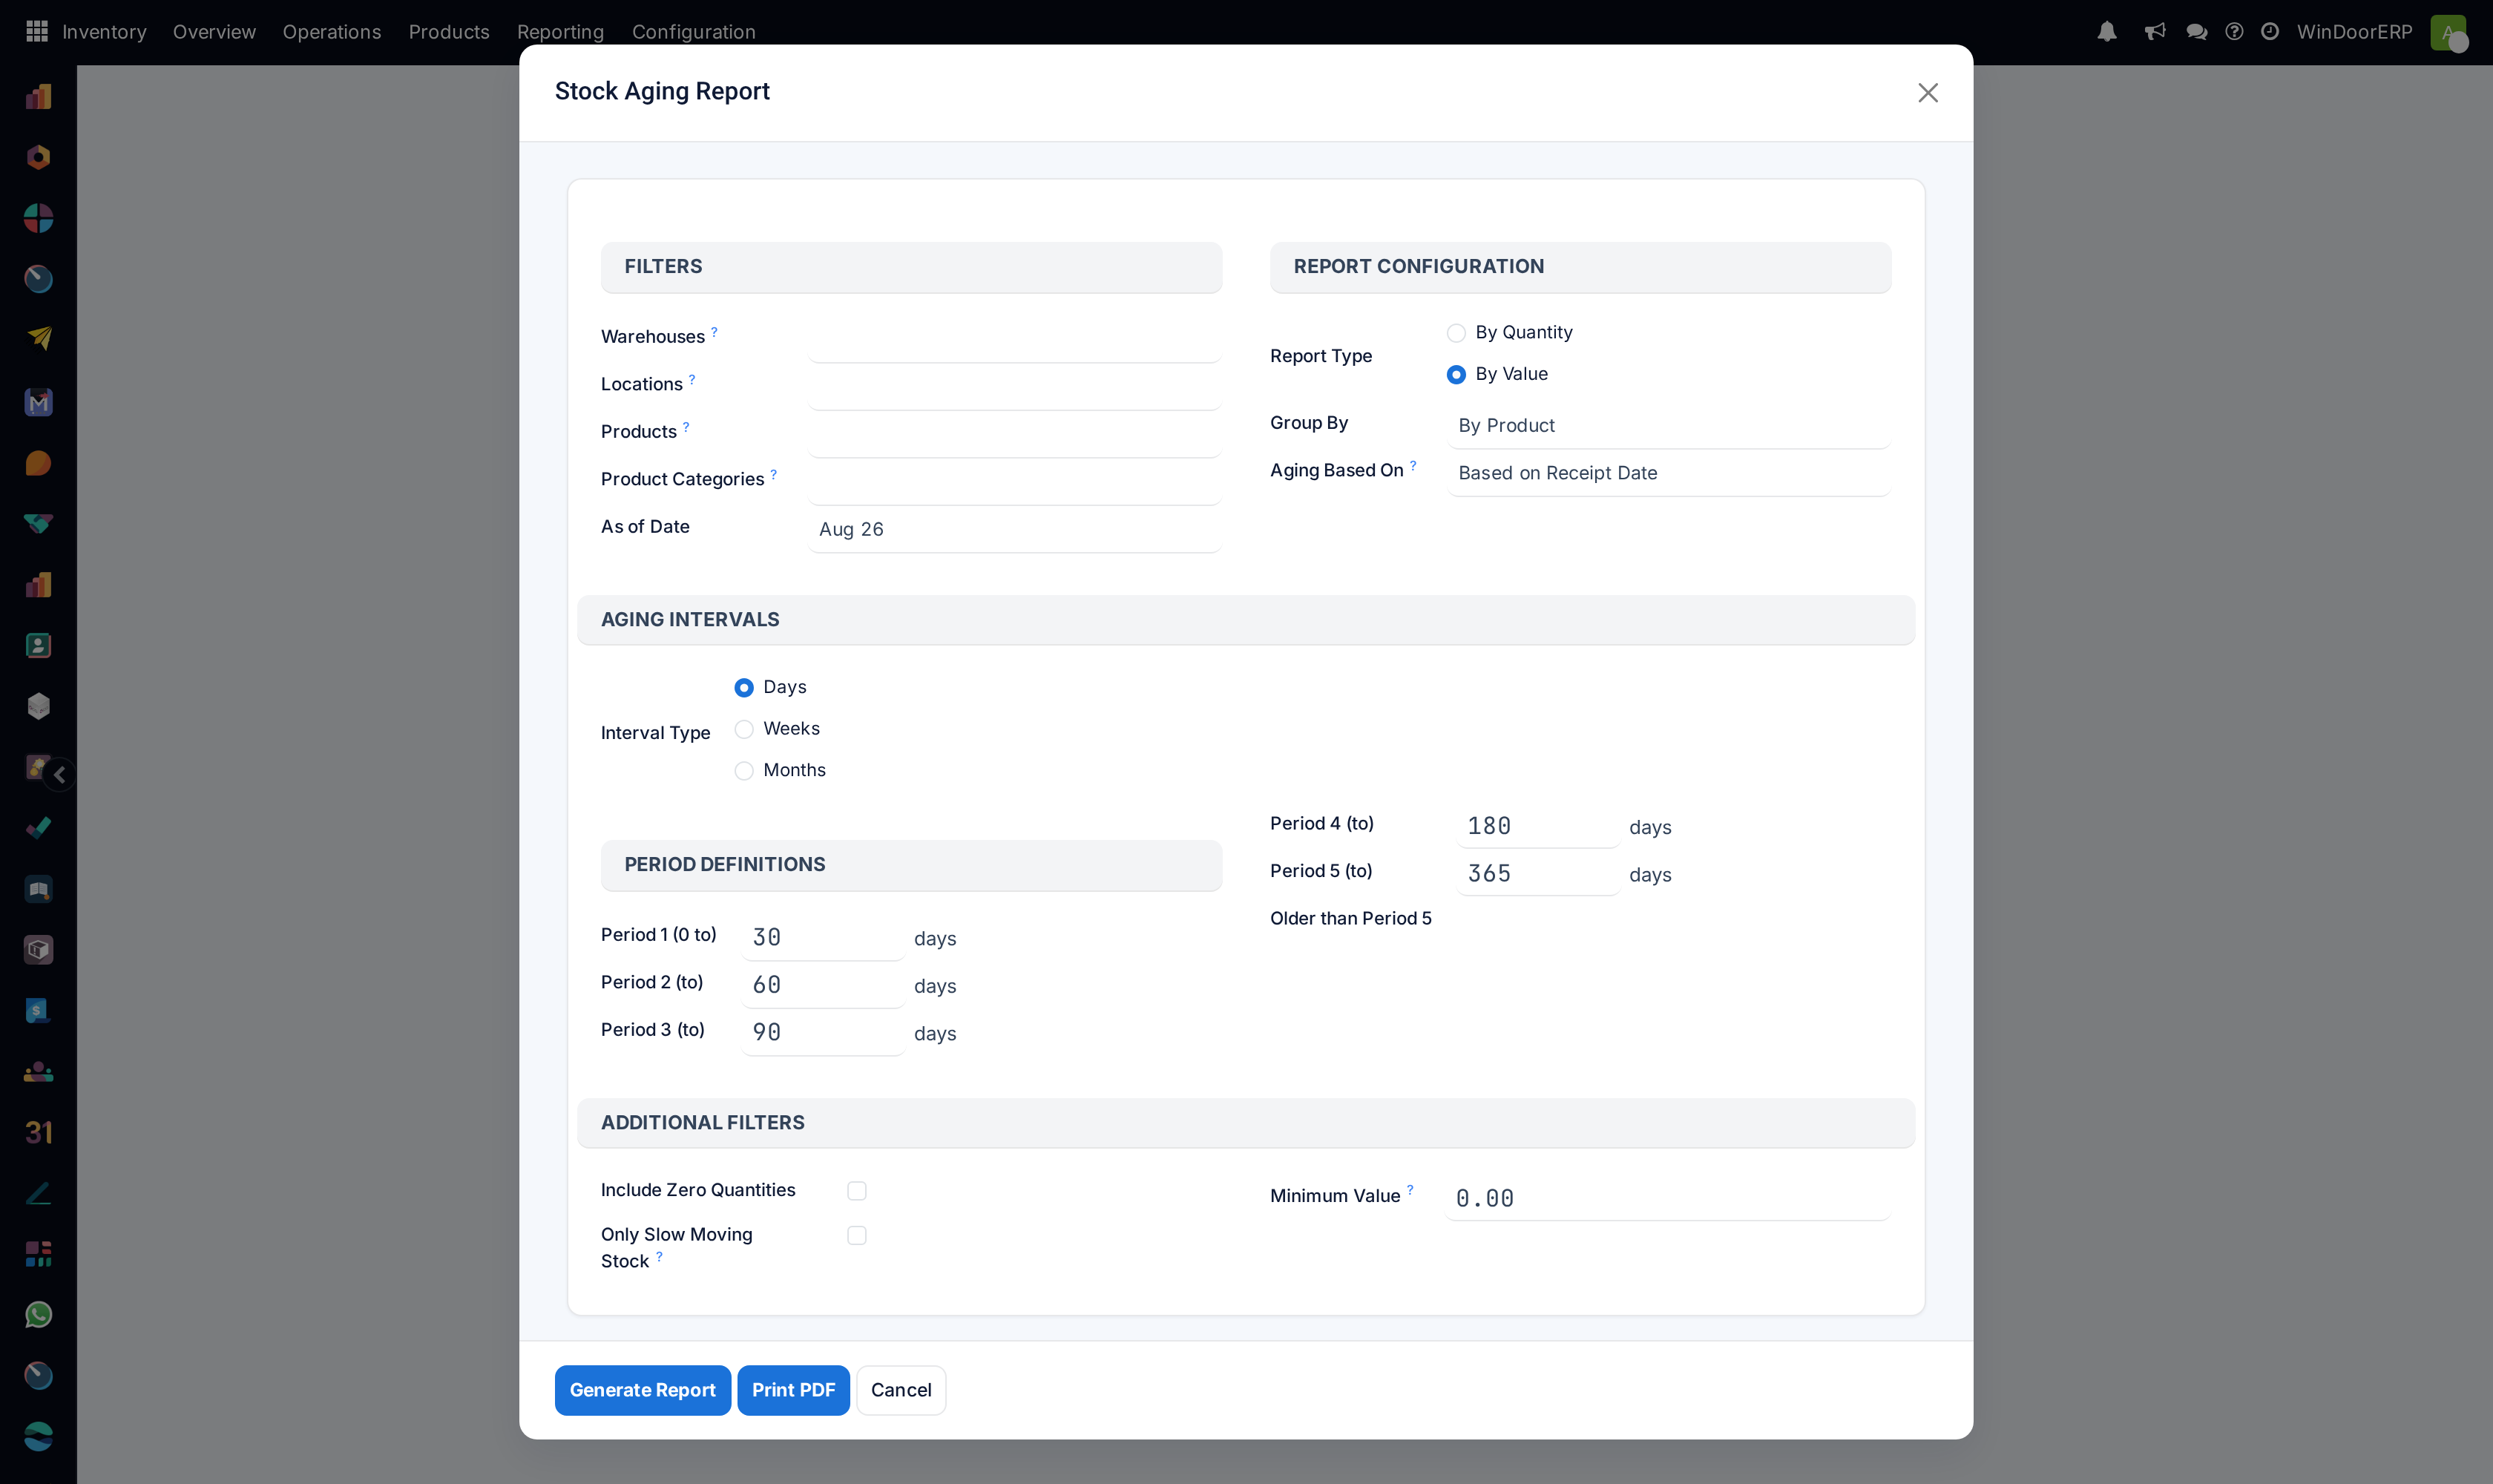Click the Minimum Value input field
The height and width of the screenshot is (1484, 2493).
pos(1668,1198)
